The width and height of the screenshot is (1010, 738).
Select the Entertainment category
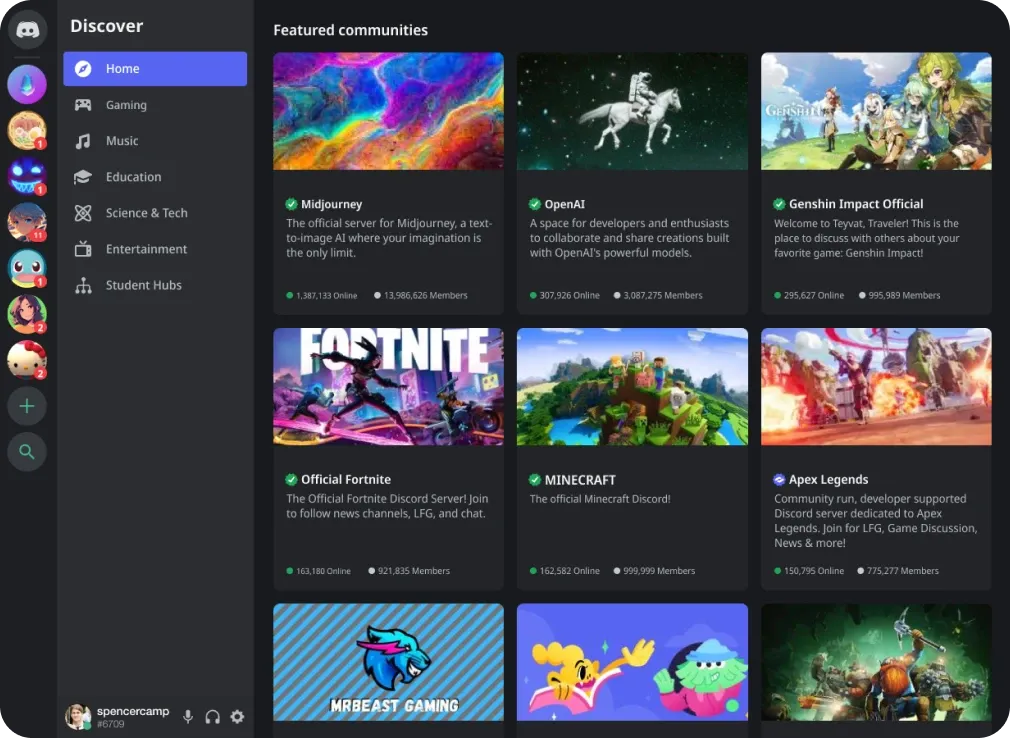146,248
